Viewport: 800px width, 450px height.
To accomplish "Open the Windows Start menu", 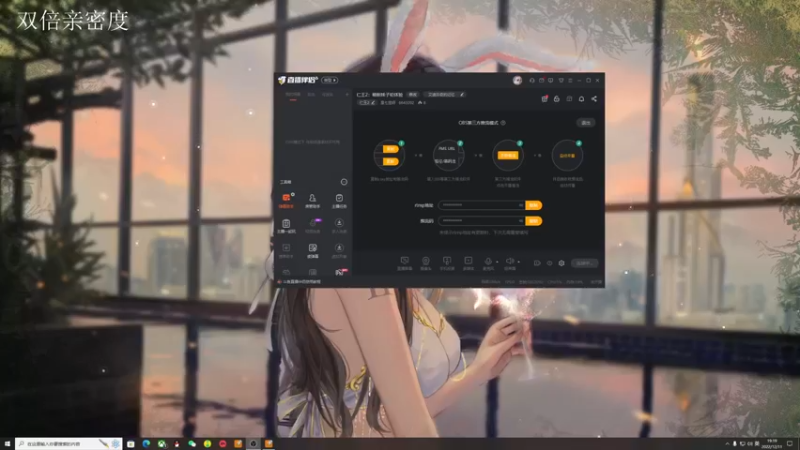I will tap(7, 444).
